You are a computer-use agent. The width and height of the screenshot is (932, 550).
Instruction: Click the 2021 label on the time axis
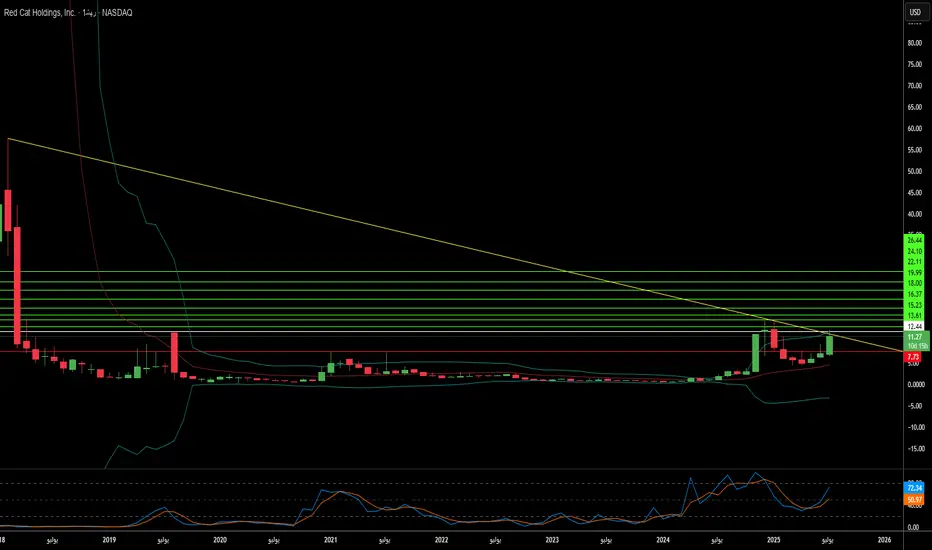click(x=330, y=539)
